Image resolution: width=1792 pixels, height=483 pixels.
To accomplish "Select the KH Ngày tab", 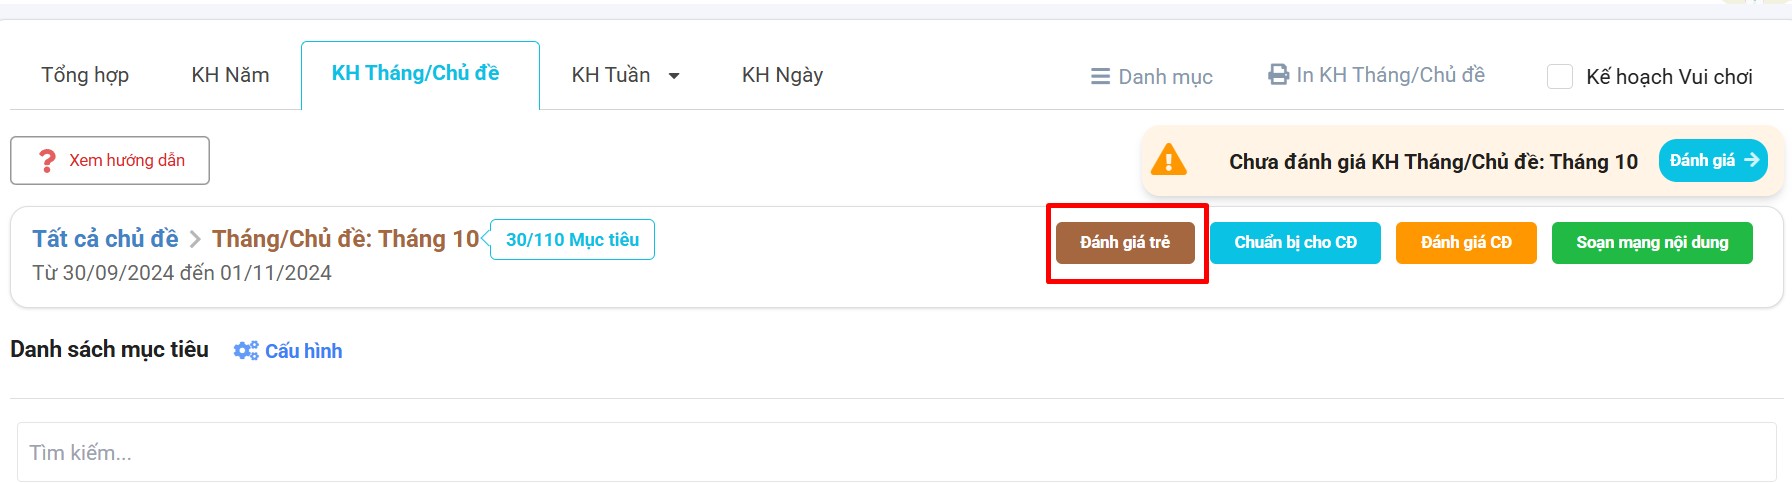I will click(x=782, y=75).
